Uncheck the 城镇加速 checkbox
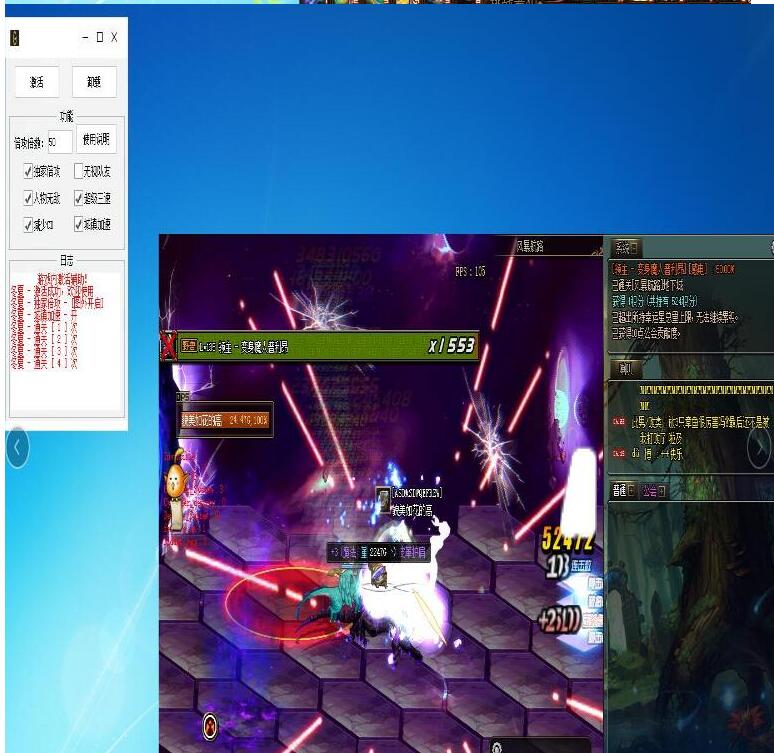This screenshot has width=774, height=753. click(78, 225)
